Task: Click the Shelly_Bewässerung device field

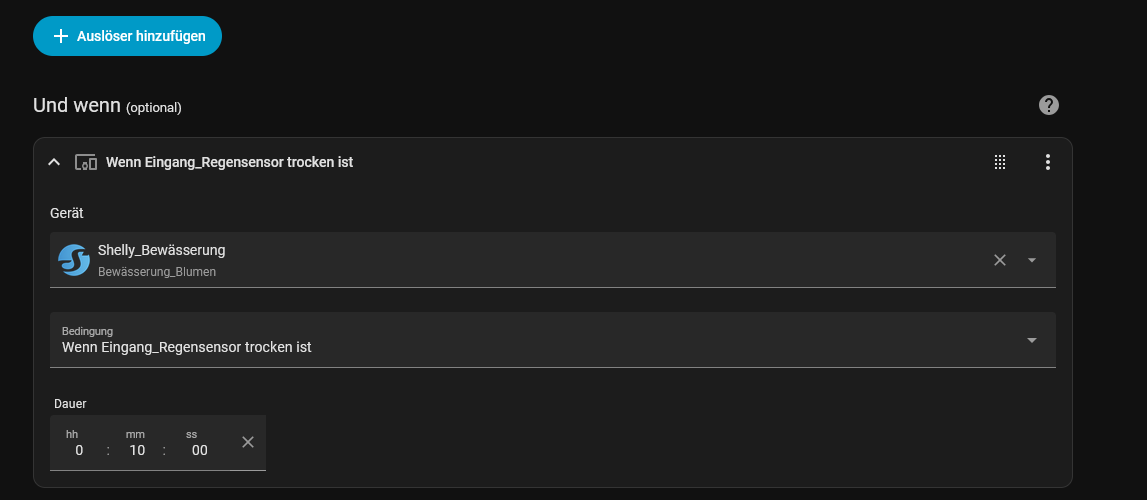Action: pos(500,260)
